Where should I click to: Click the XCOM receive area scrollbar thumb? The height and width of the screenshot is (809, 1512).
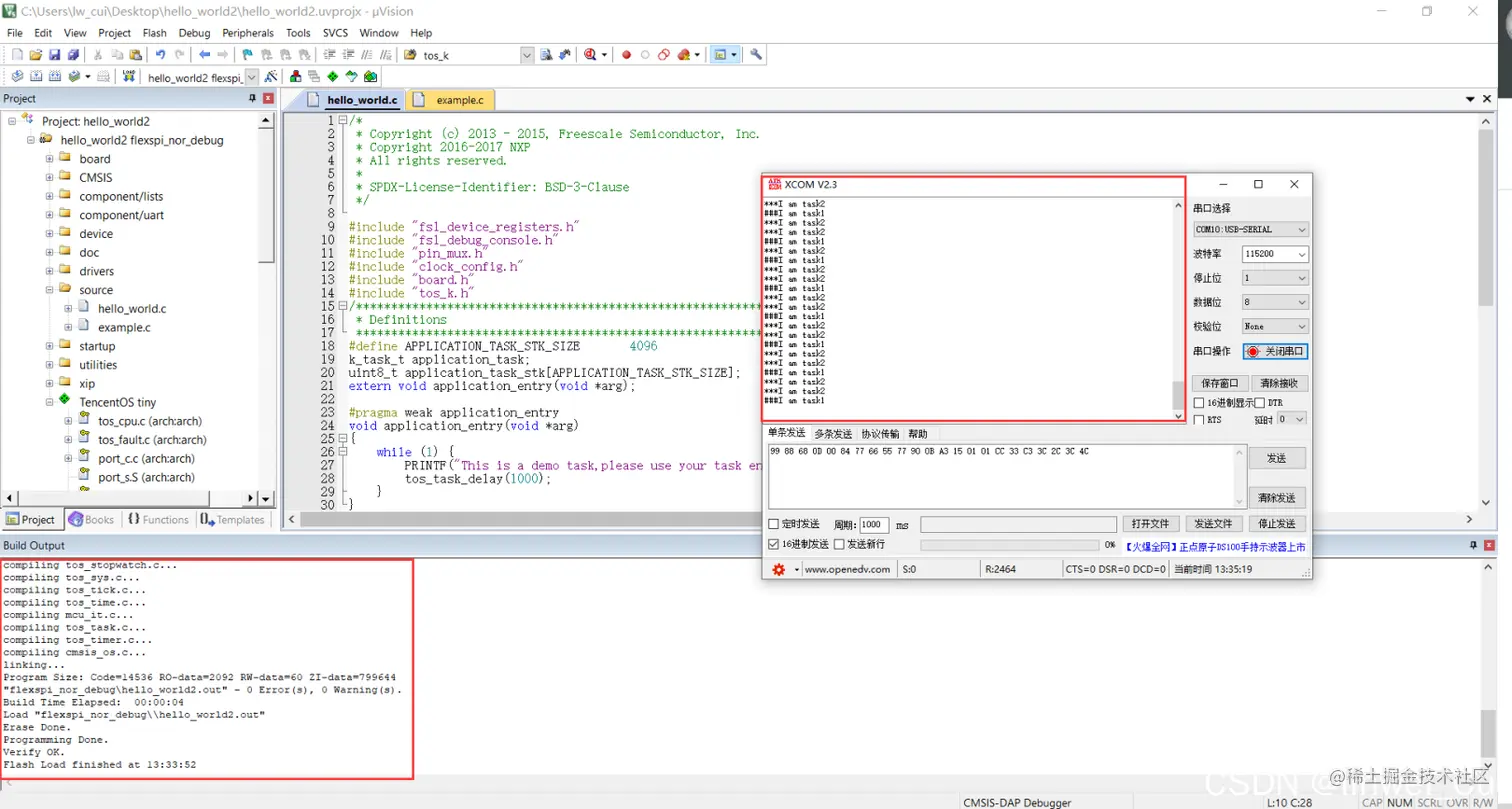click(1178, 395)
